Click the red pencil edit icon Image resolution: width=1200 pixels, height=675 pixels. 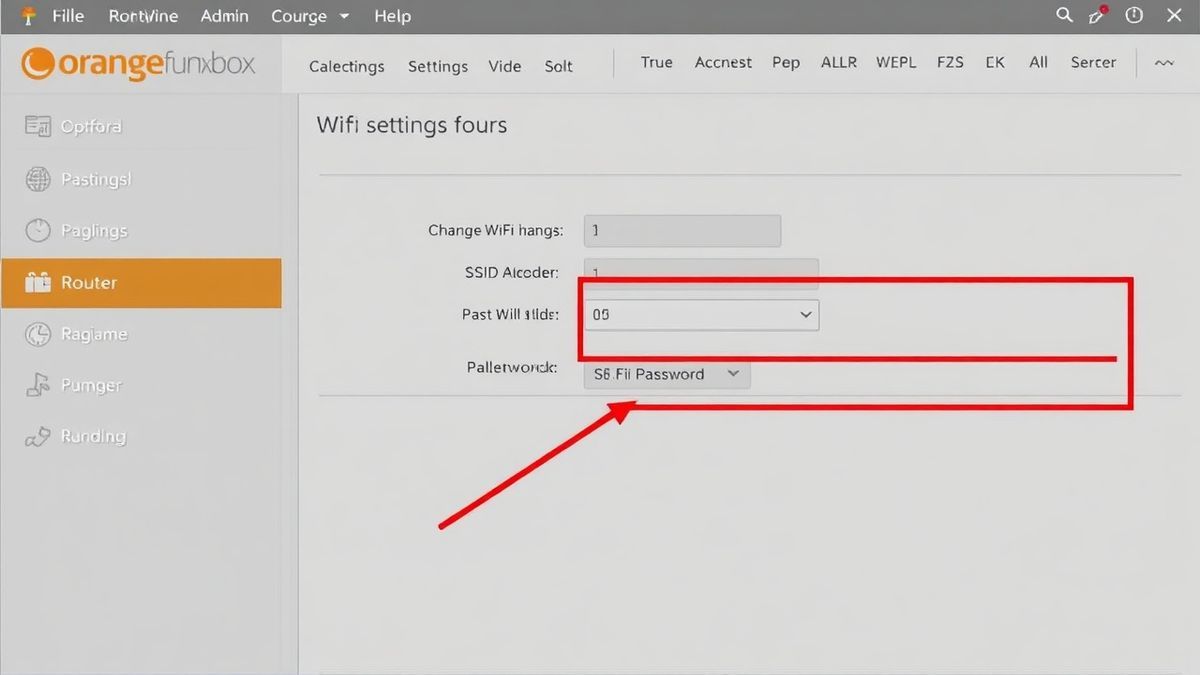1099,15
